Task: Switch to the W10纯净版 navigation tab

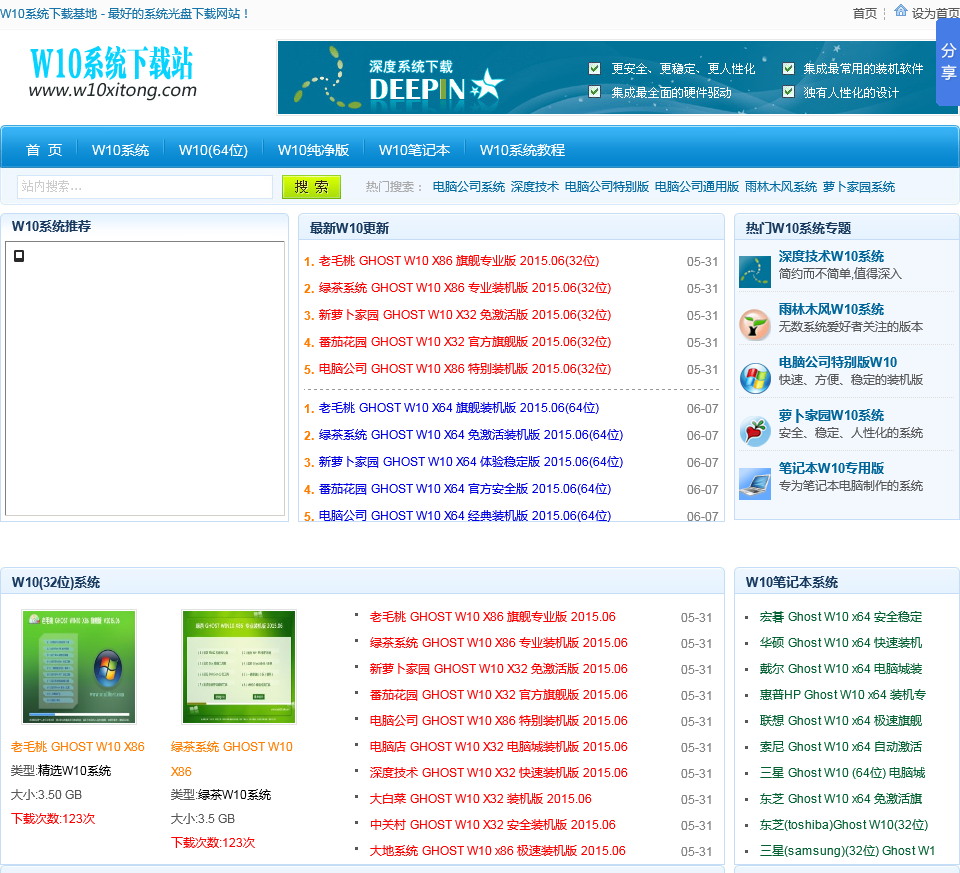Action: point(313,150)
